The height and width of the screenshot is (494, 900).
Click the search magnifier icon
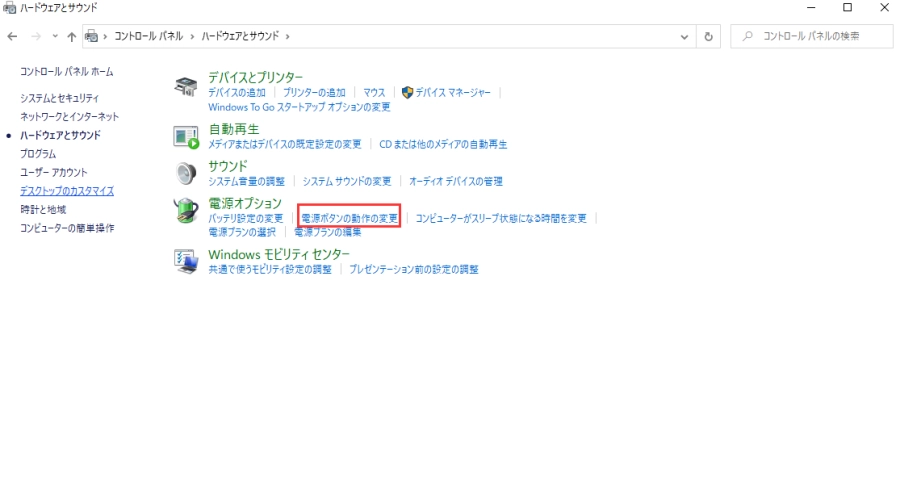(747, 36)
